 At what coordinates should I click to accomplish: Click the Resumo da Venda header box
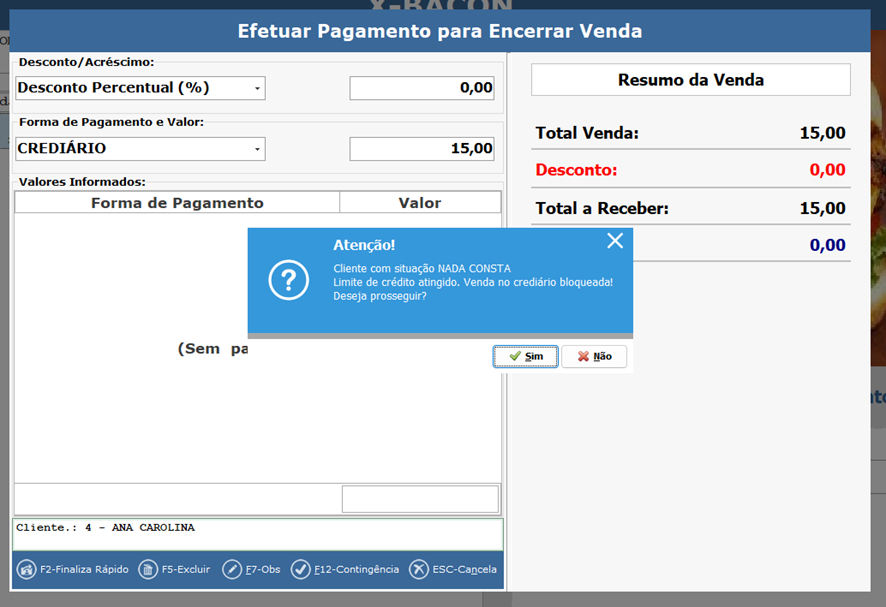[690, 80]
